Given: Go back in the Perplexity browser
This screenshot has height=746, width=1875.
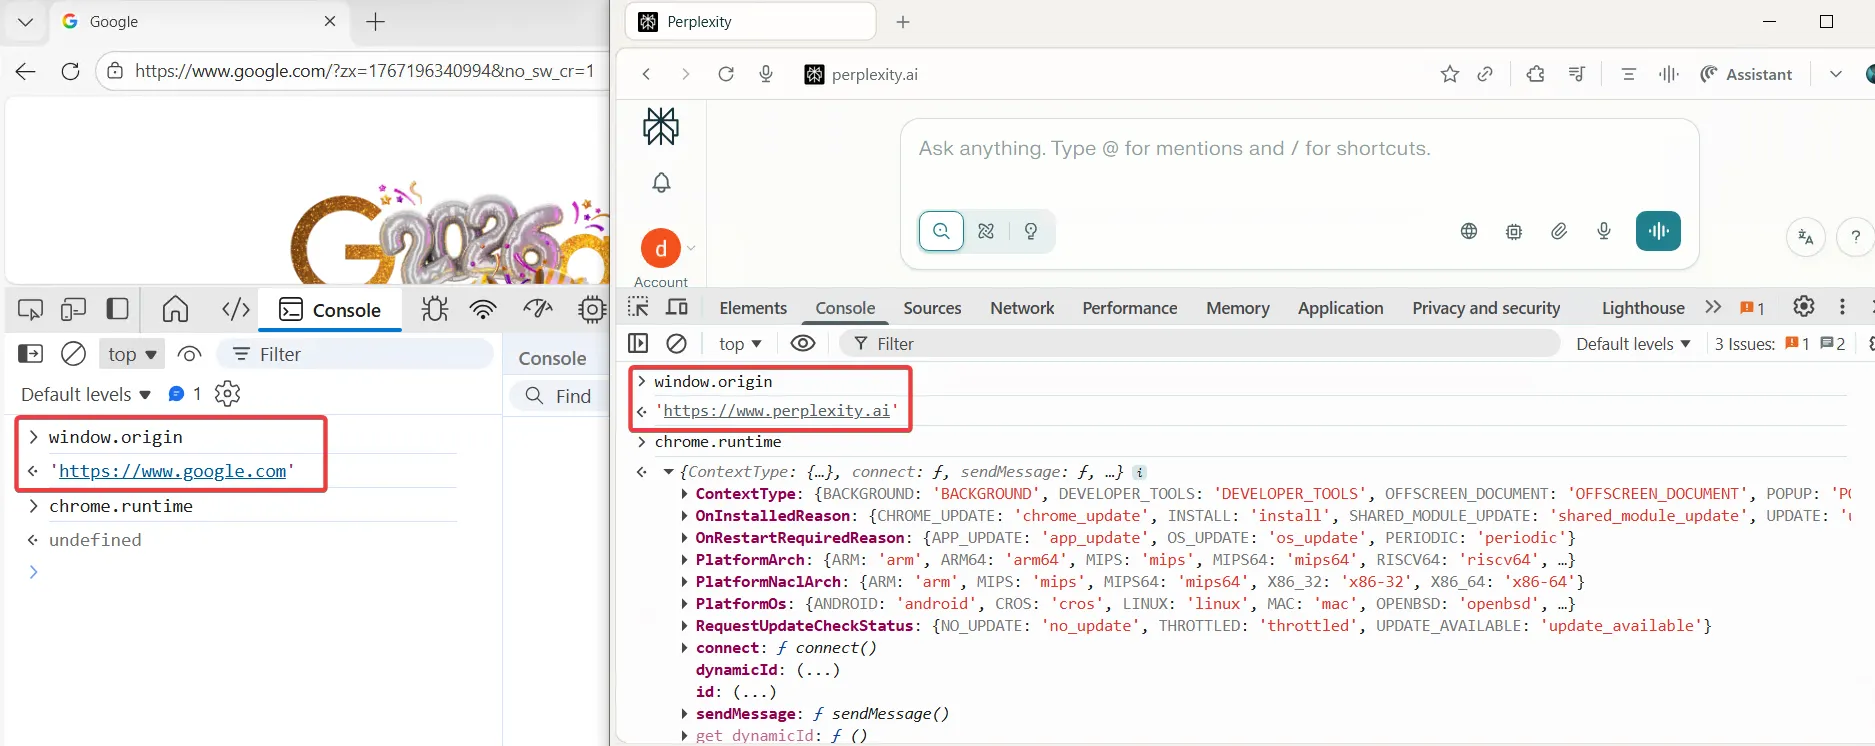Looking at the screenshot, I should [647, 74].
